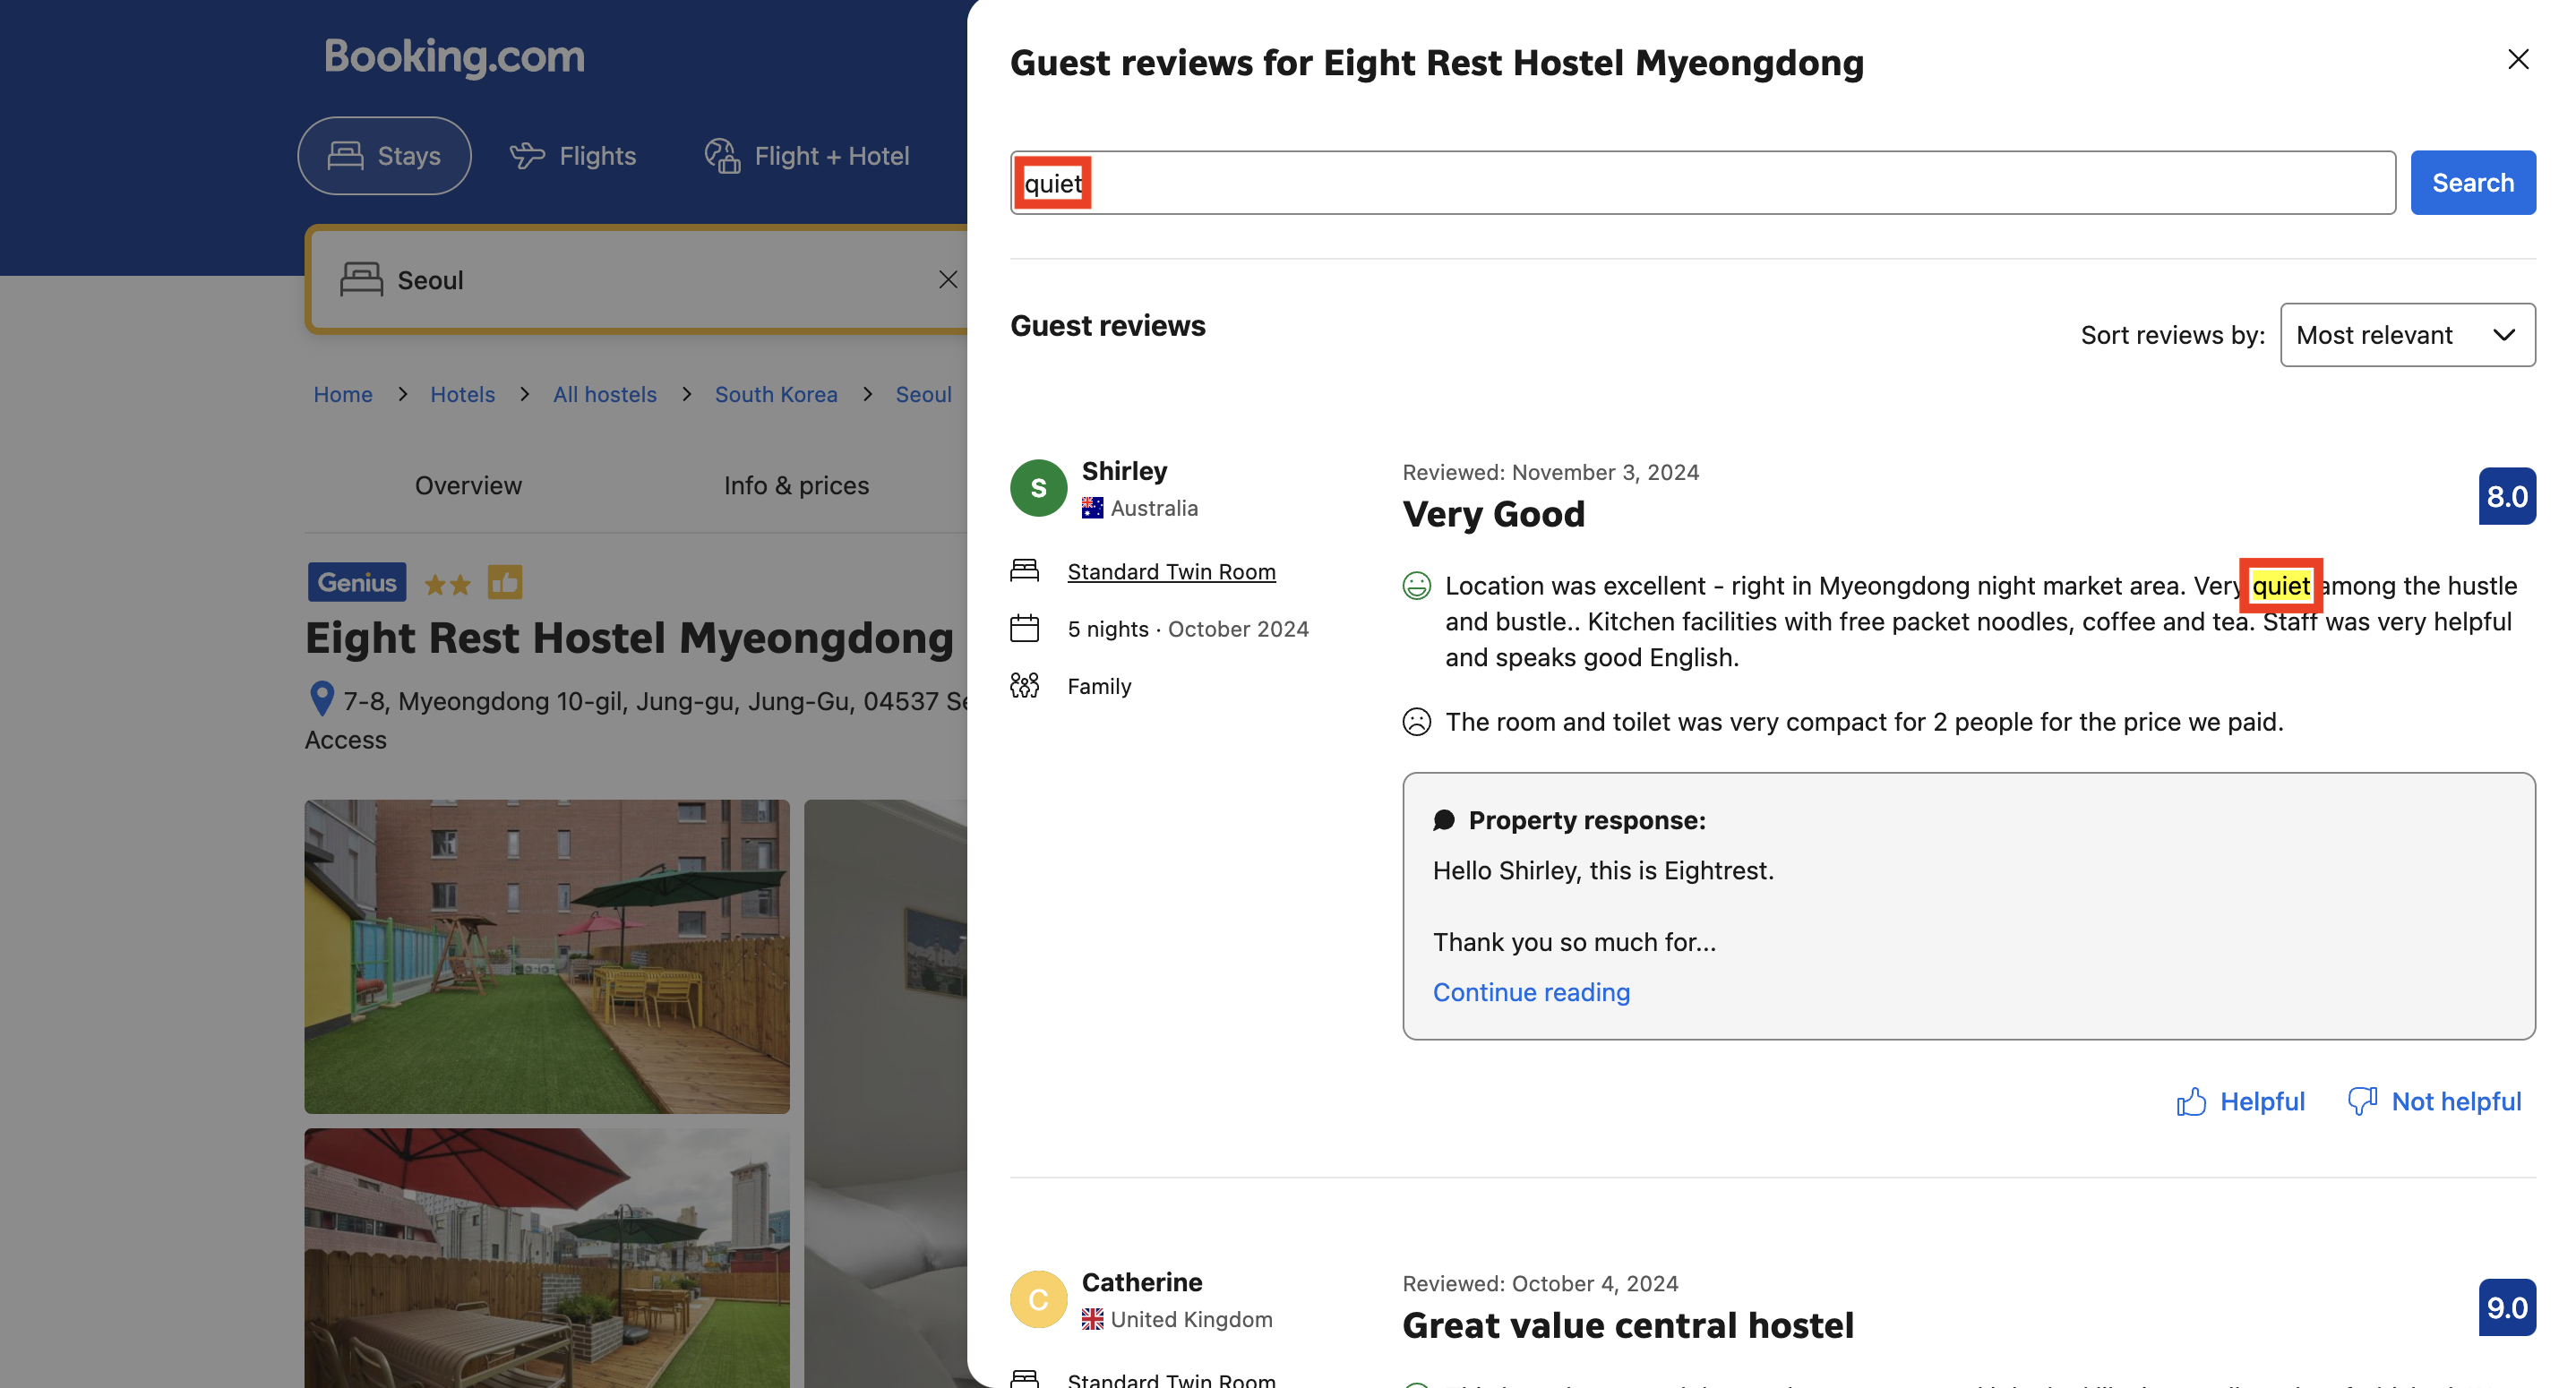
Task: Click the Australia flag icon
Action: click(x=1092, y=508)
